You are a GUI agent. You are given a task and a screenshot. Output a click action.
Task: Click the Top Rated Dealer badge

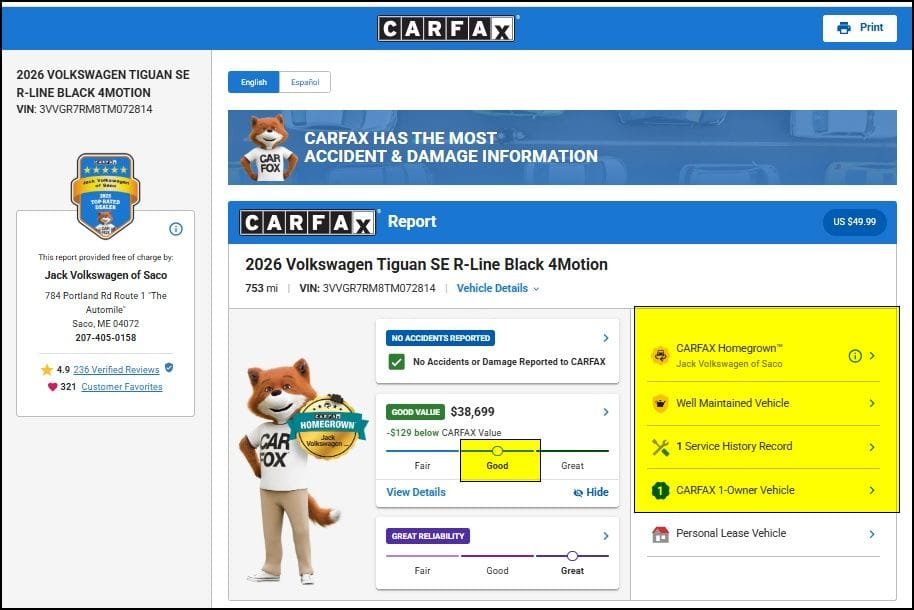[106, 196]
